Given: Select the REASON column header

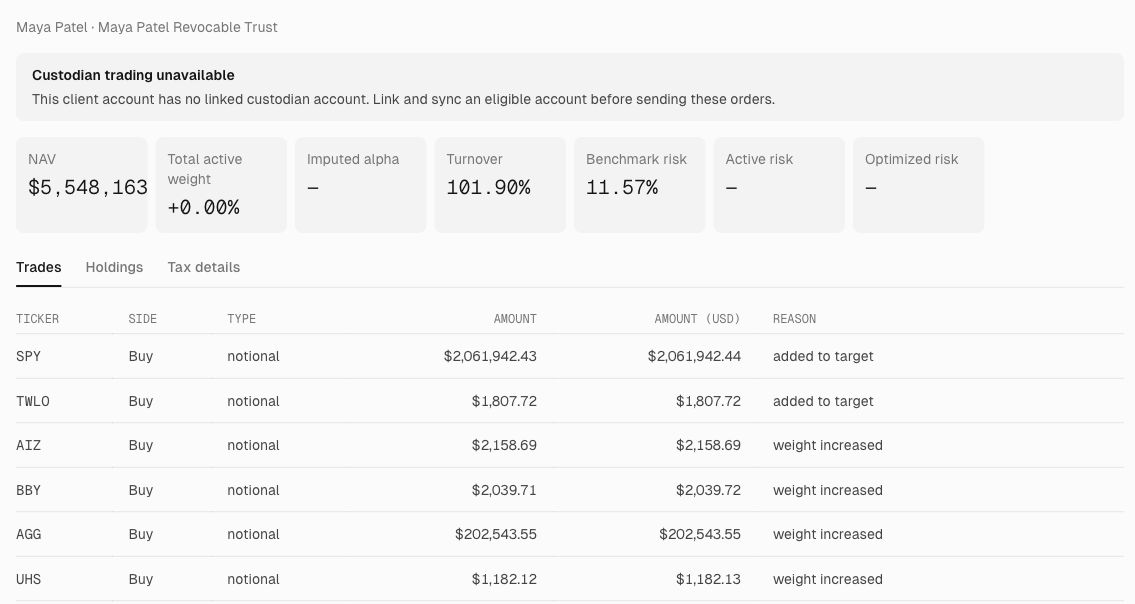Looking at the screenshot, I should click(794, 319).
